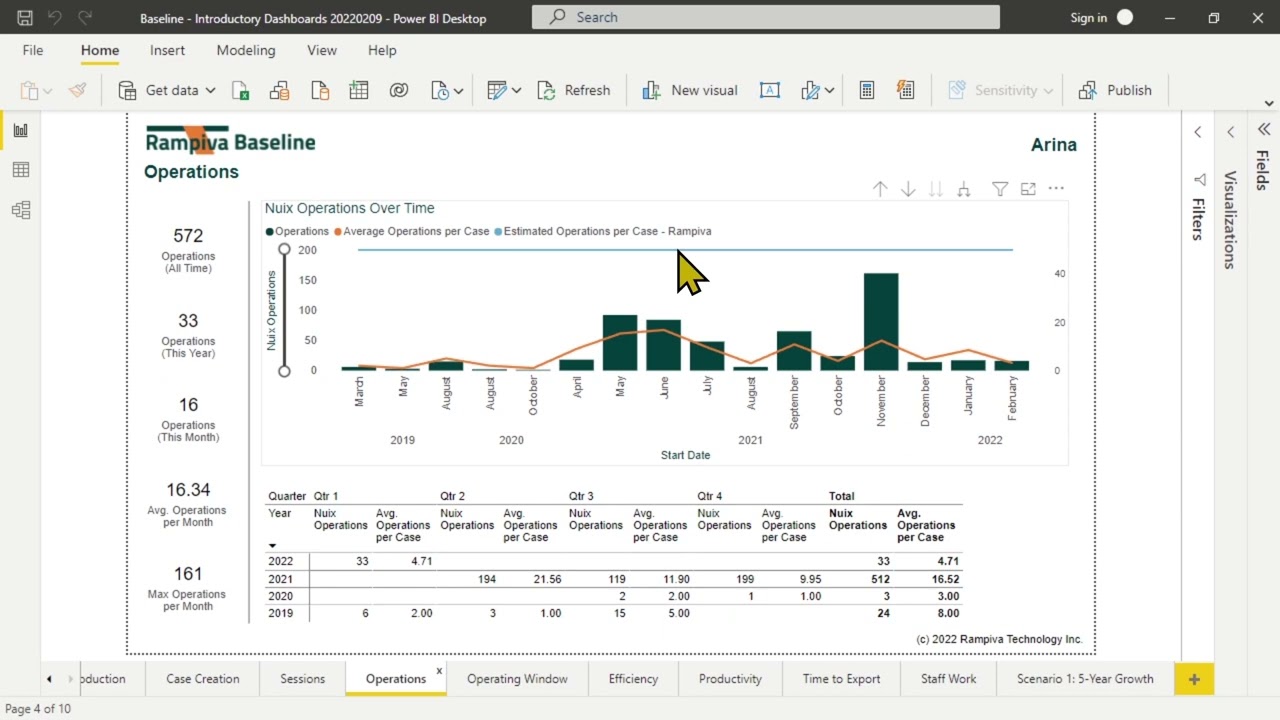The height and width of the screenshot is (720, 1280).
Task: Open the Power BI datasets hub icon
Action: tap(280, 90)
